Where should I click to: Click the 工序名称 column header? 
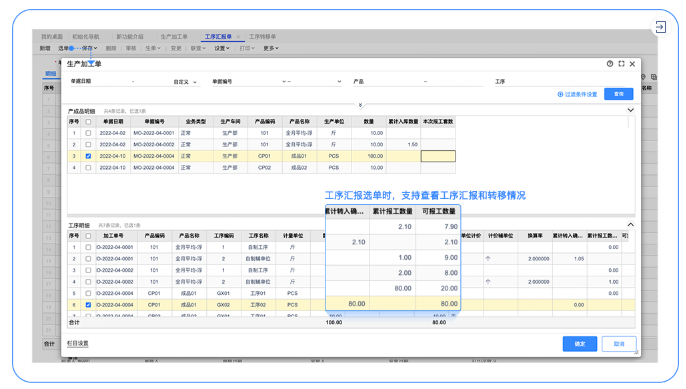pos(259,236)
